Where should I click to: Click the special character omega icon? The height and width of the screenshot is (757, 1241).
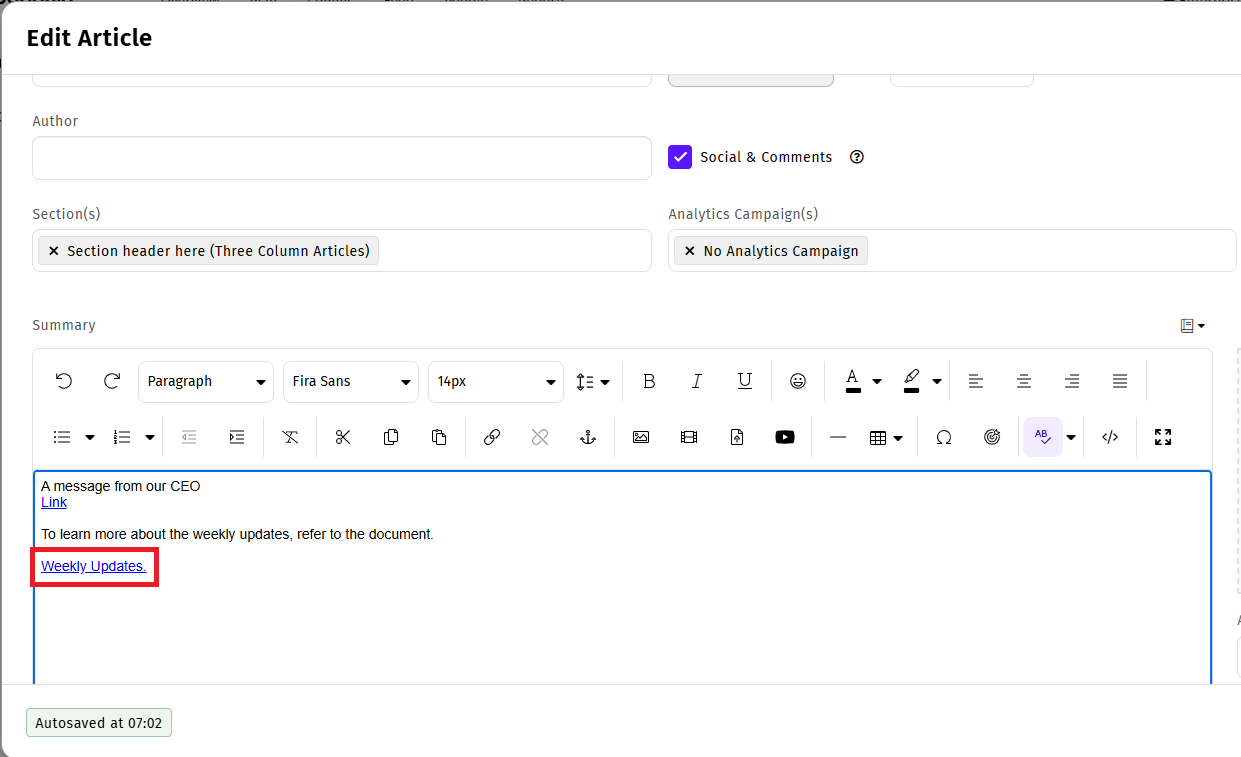943,437
